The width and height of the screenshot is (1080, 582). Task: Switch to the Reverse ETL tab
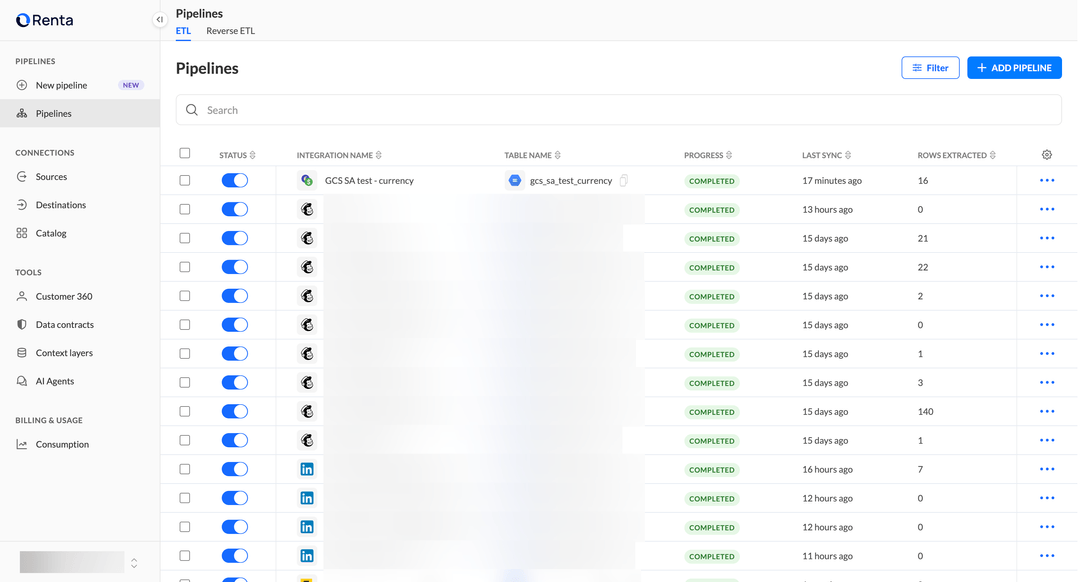pyautogui.click(x=231, y=31)
